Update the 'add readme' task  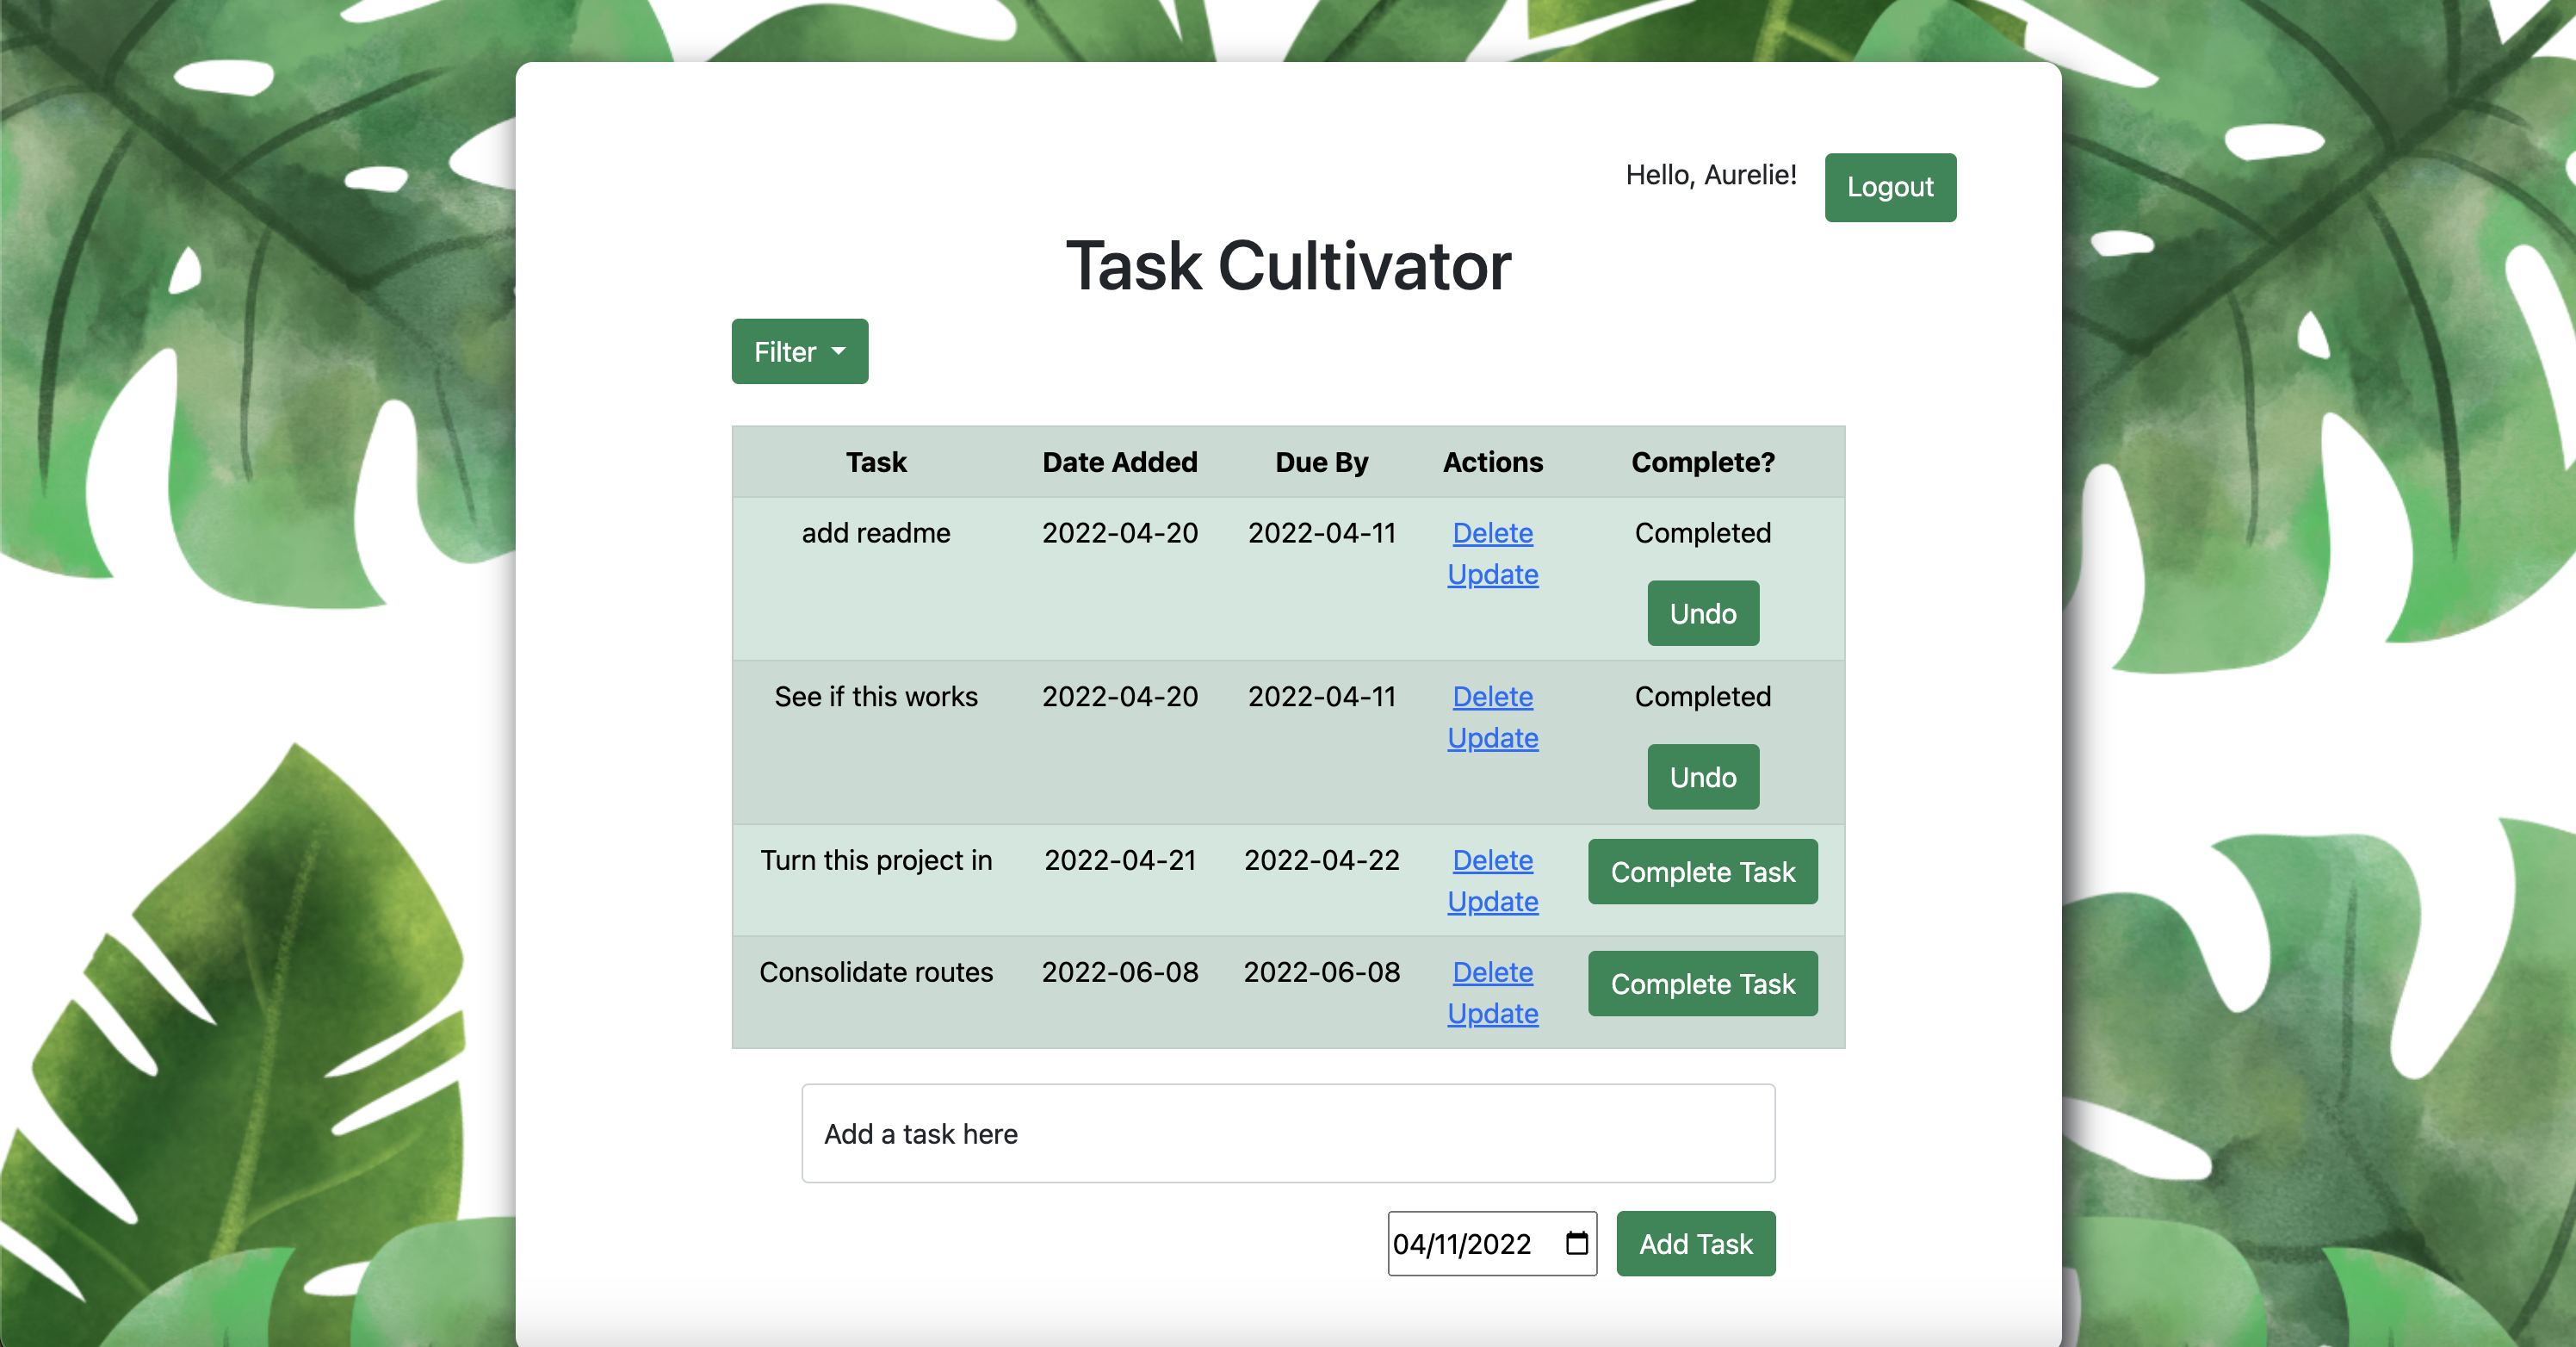point(1492,575)
